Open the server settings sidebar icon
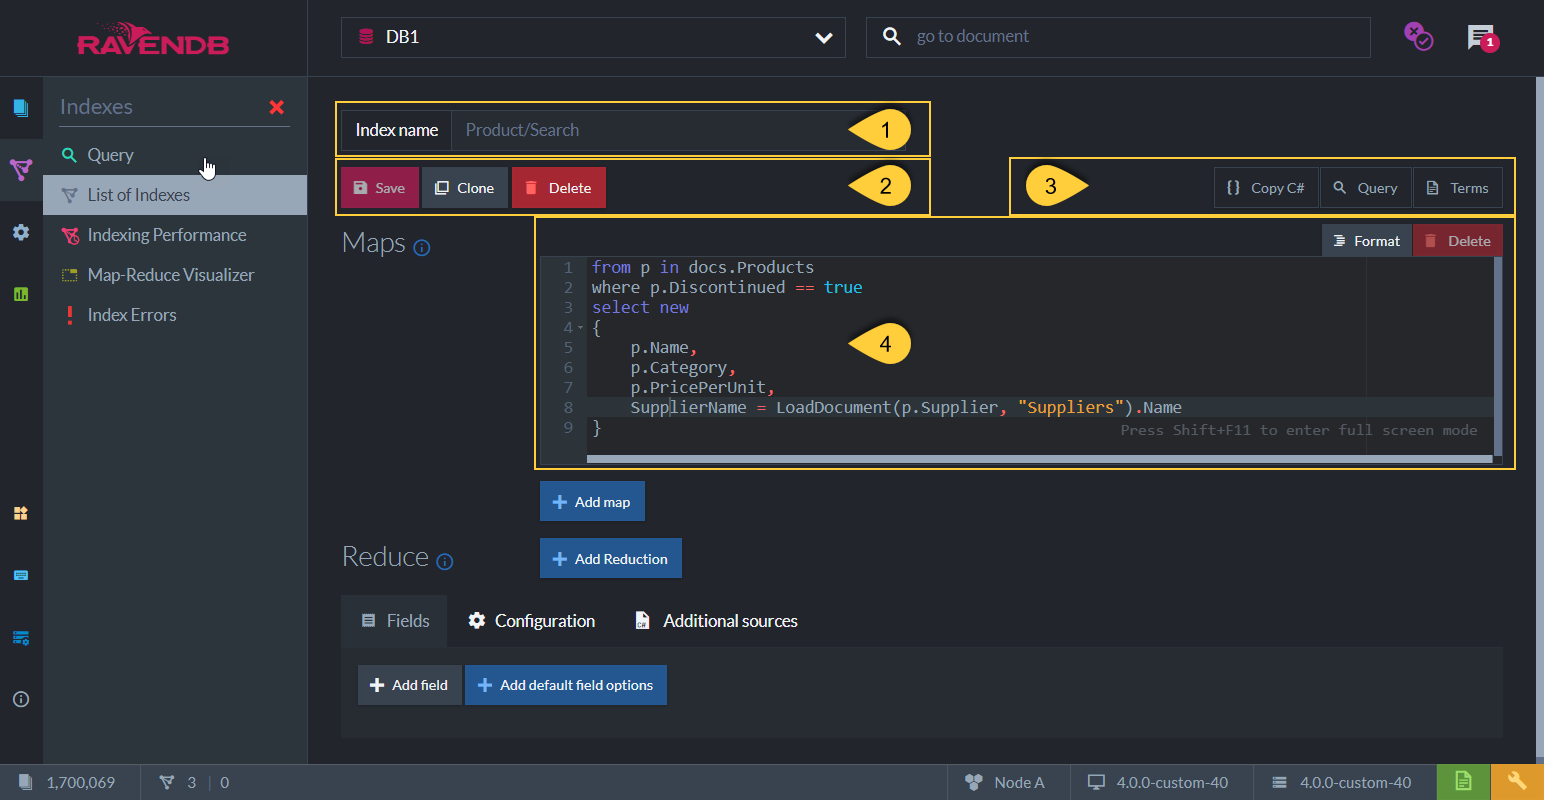This screenshot has height=800, width=1544. 21,637
